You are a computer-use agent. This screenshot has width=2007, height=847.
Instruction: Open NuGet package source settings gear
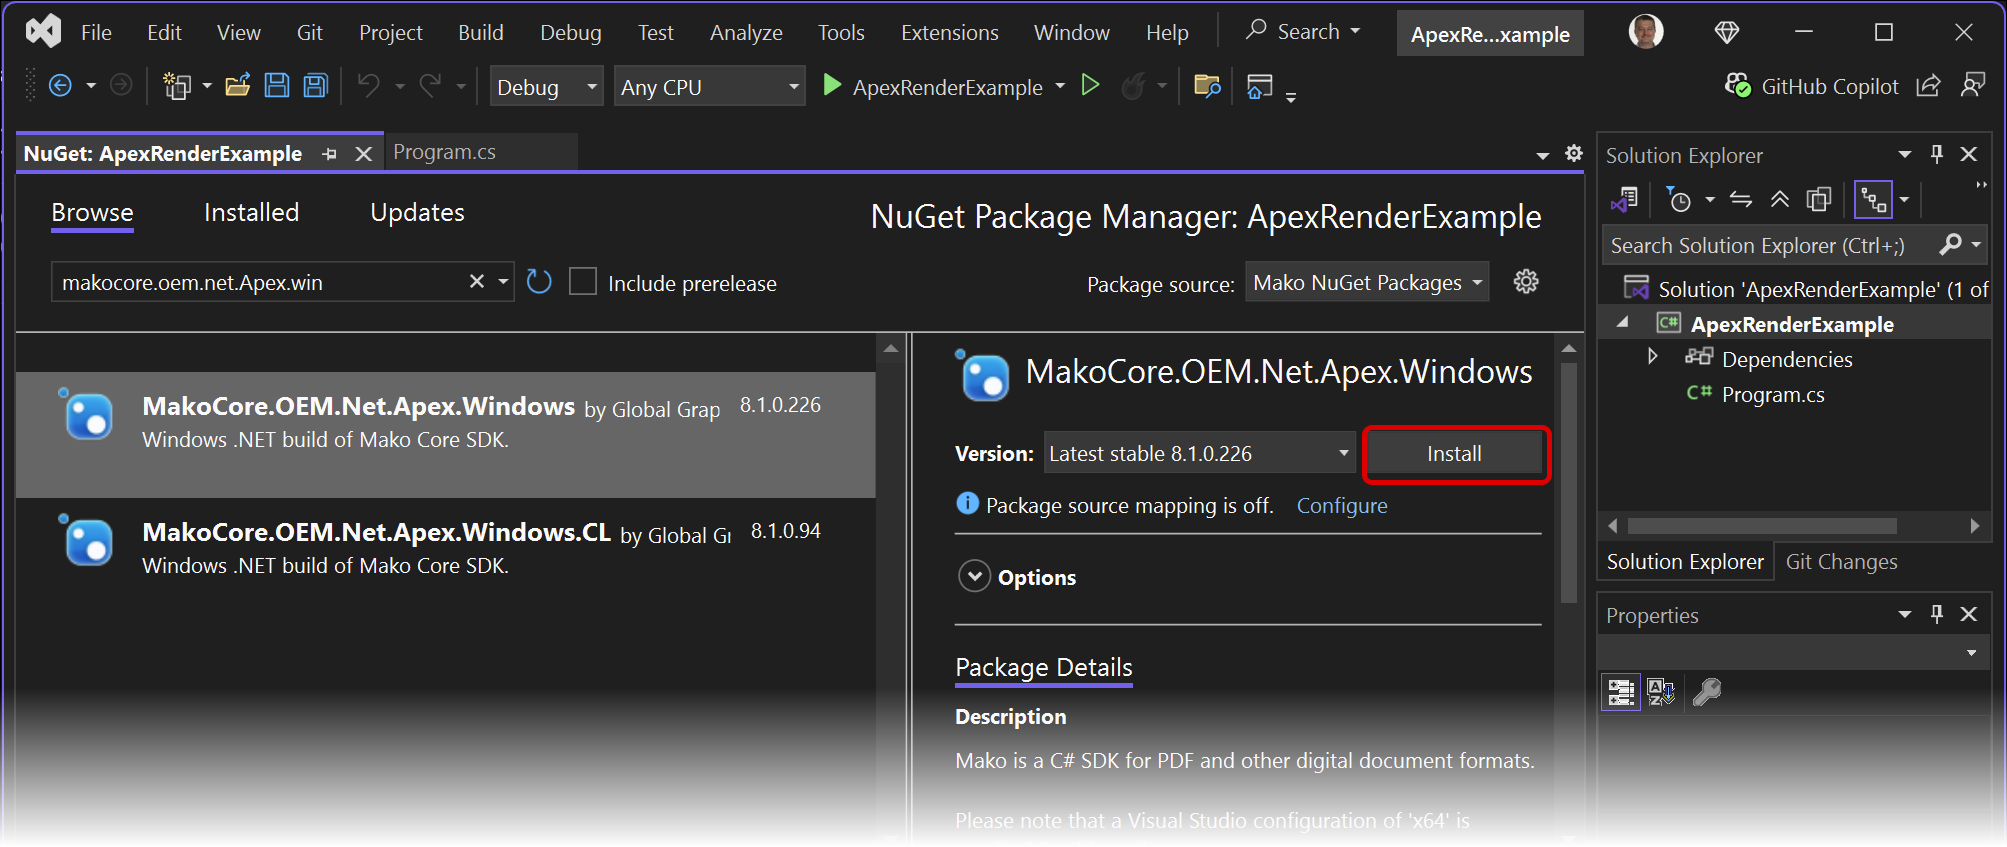coord(1526,282)
